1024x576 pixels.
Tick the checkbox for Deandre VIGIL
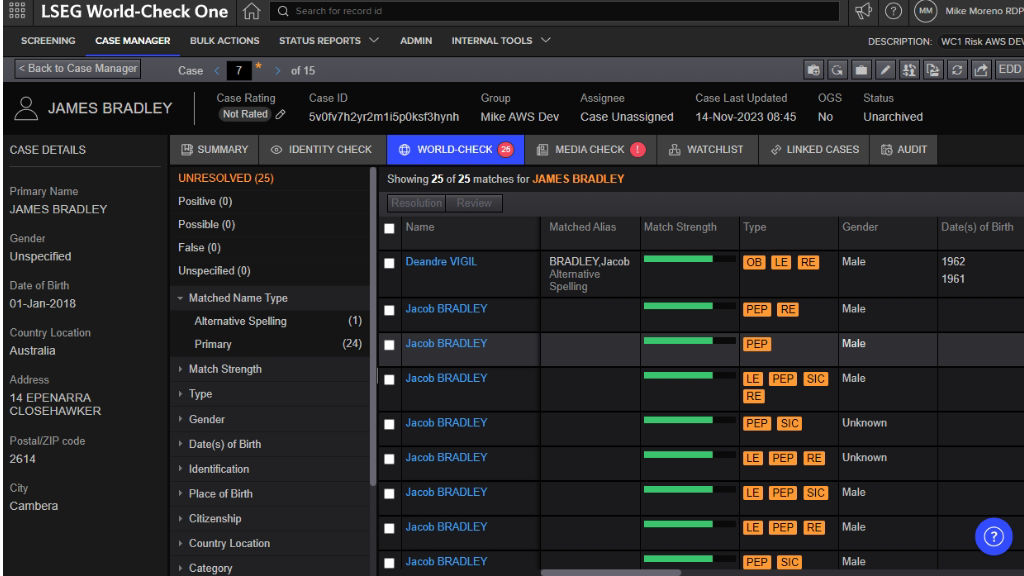(x=389, y=262)
